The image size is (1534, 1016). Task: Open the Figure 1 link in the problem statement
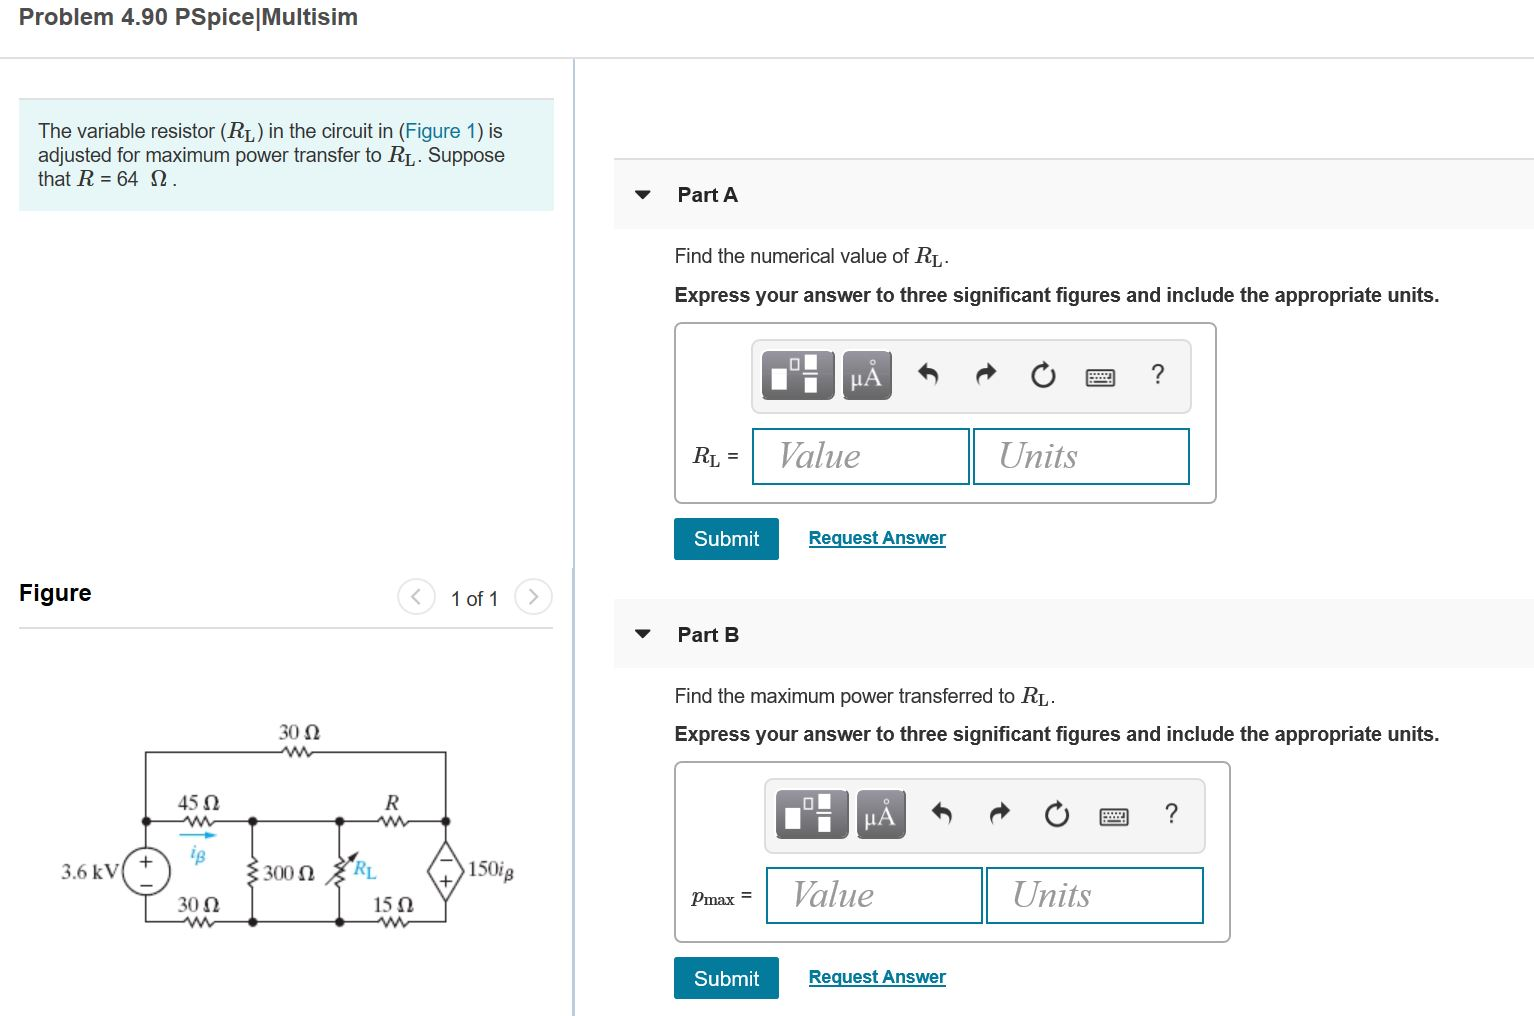tap(440, 131)
